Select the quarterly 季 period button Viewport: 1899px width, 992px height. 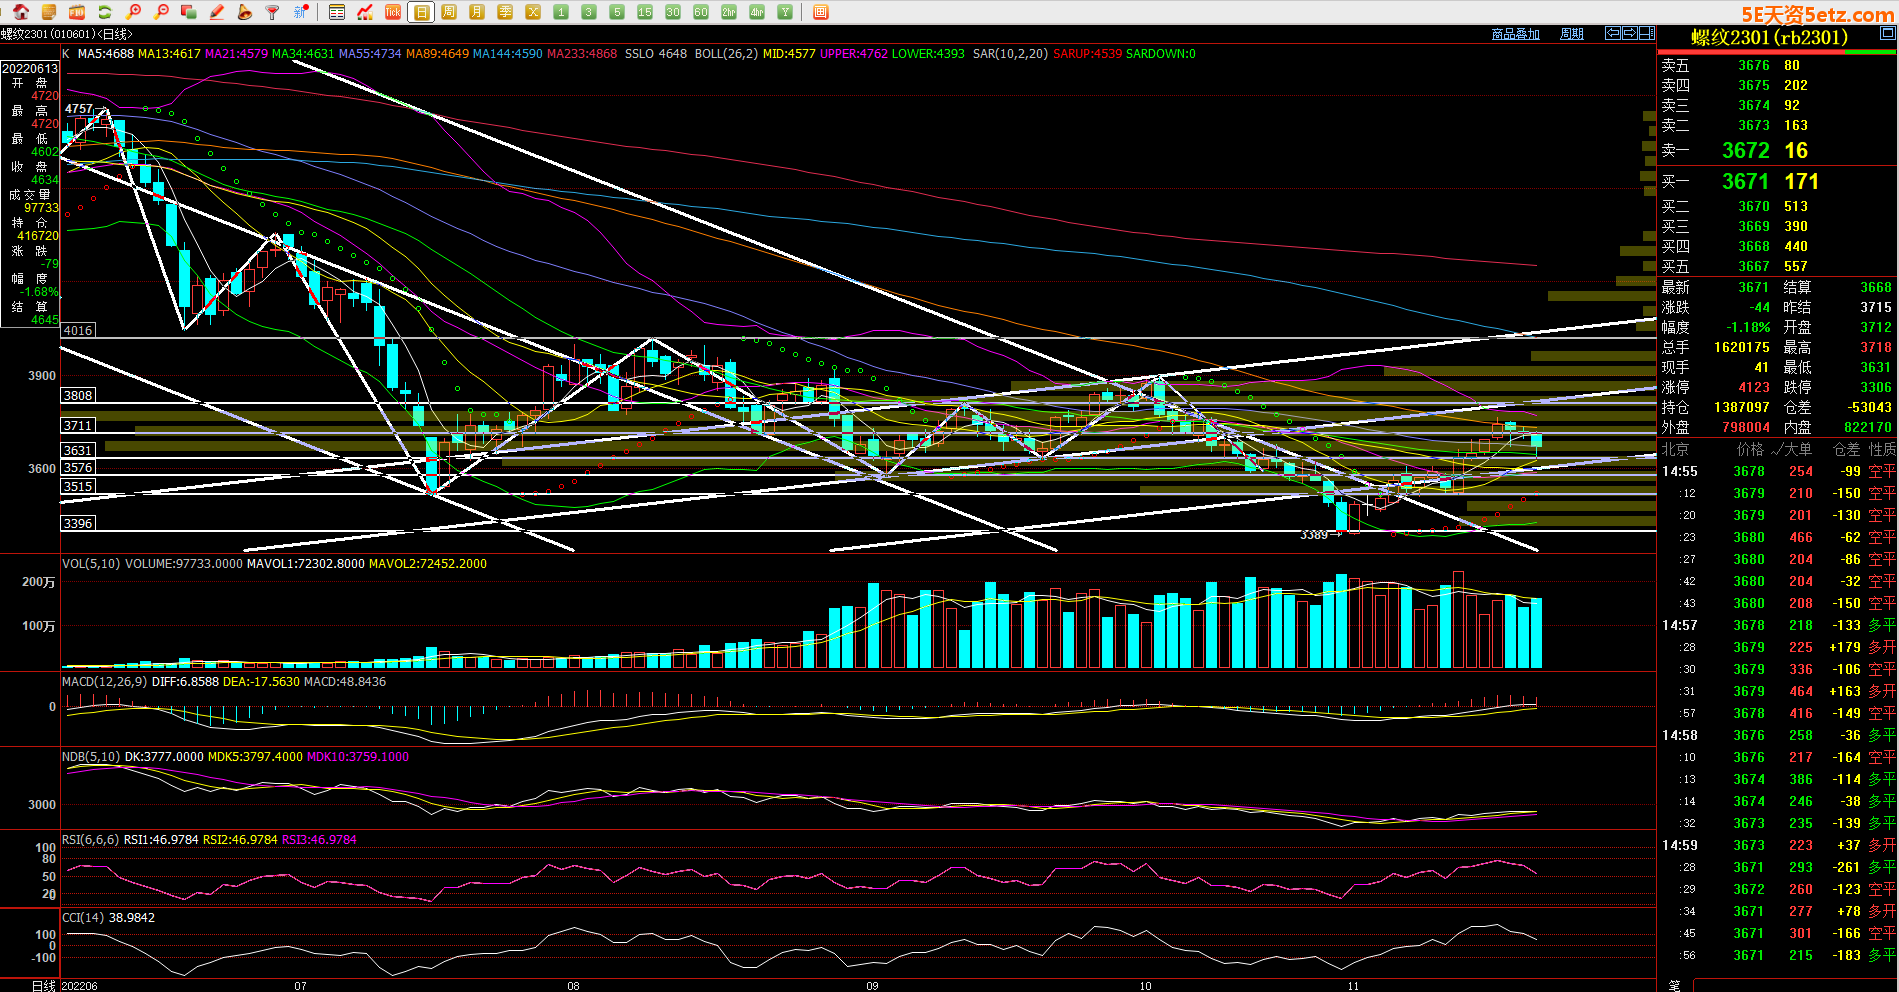point(505,12)
